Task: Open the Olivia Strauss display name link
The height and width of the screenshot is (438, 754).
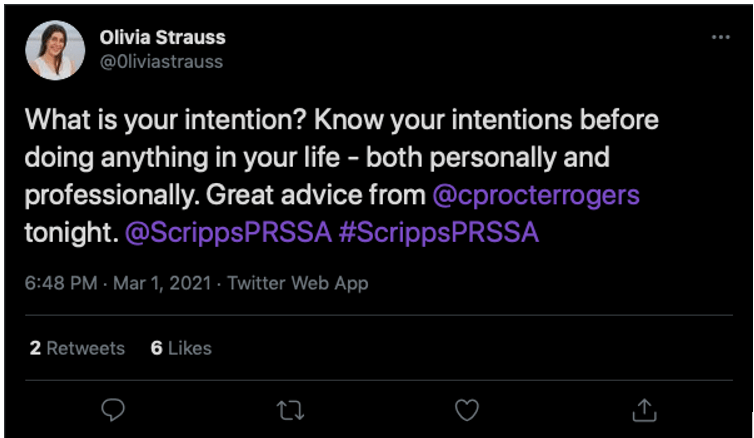Action: 162,37
